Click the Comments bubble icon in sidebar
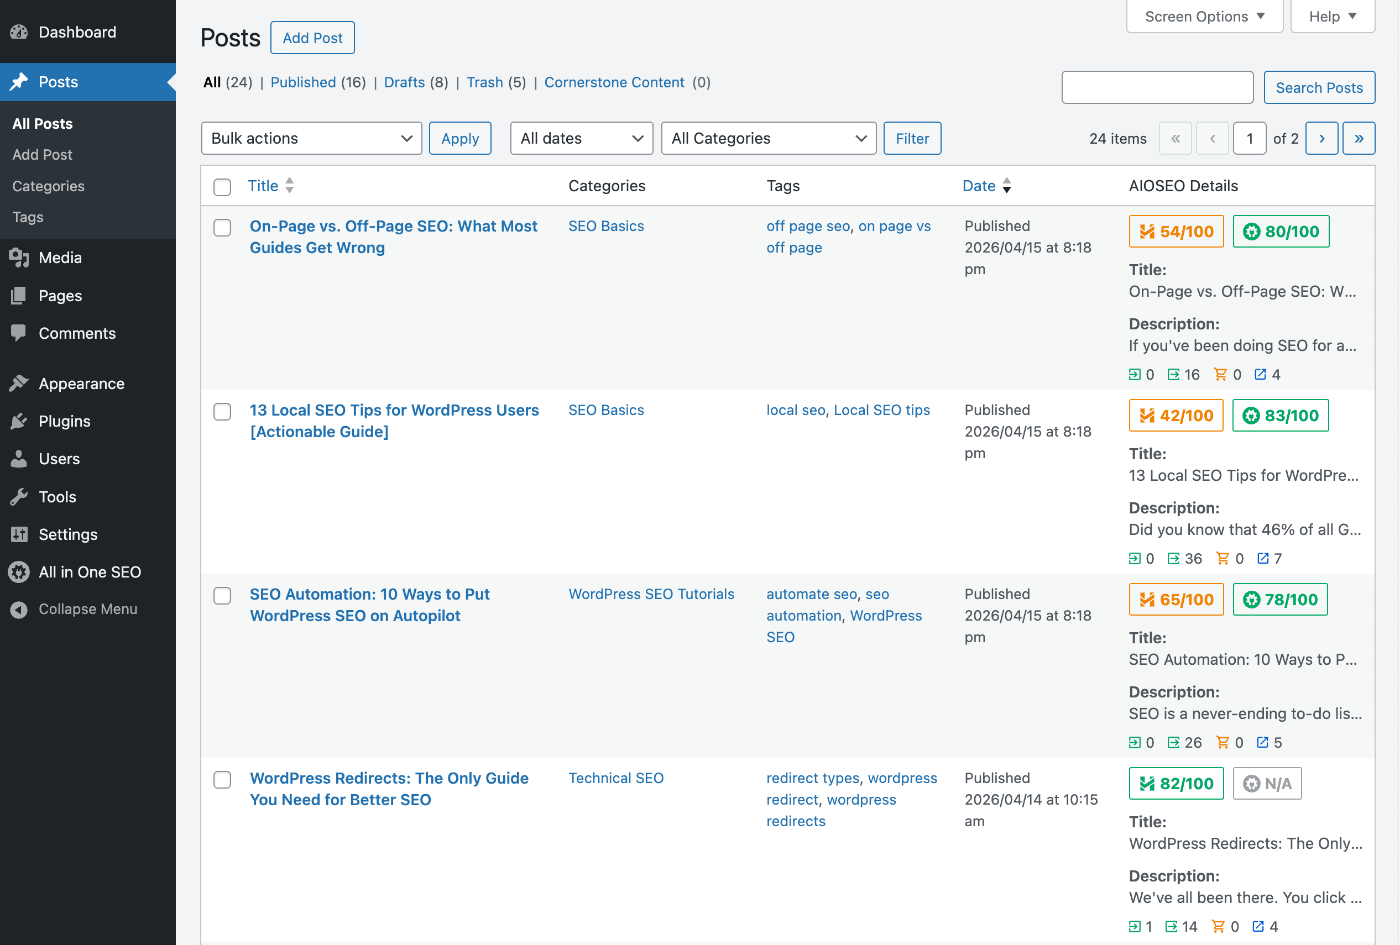The height and width of the screenshot is (945, 1400). tap(19, 334)
